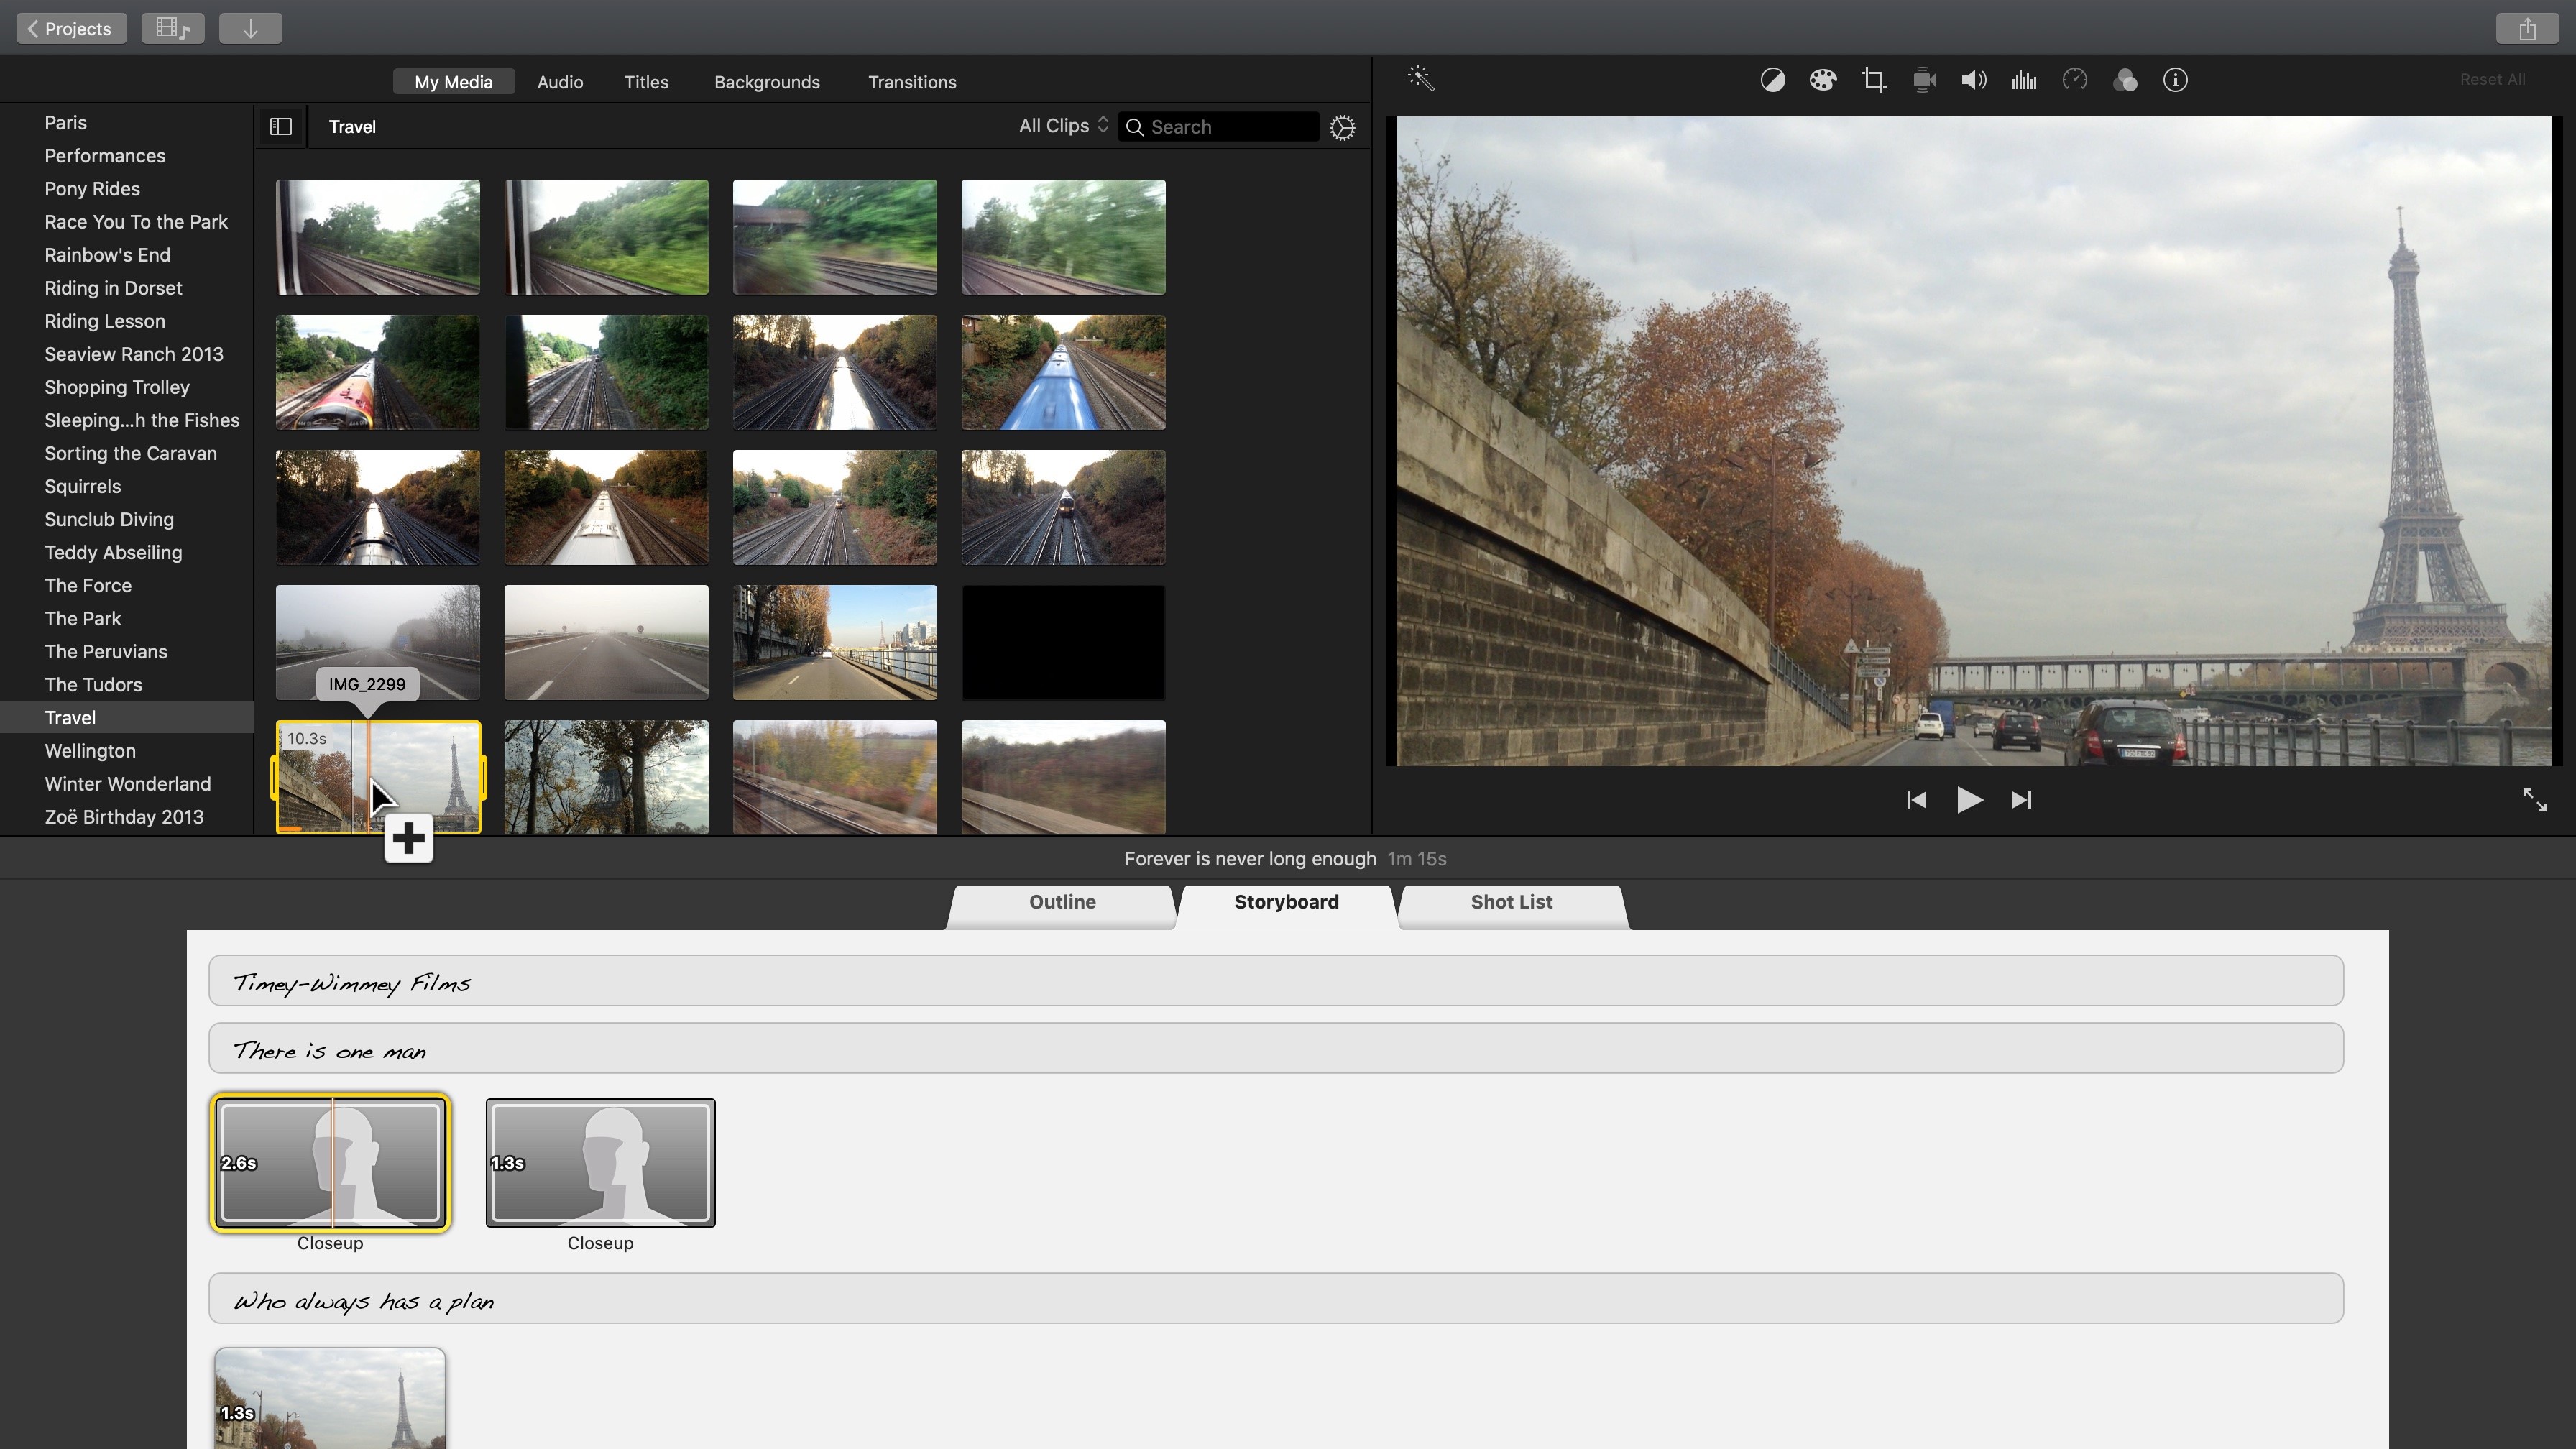
Task: Add selected clip with plus button
Action: coord(408,839)
